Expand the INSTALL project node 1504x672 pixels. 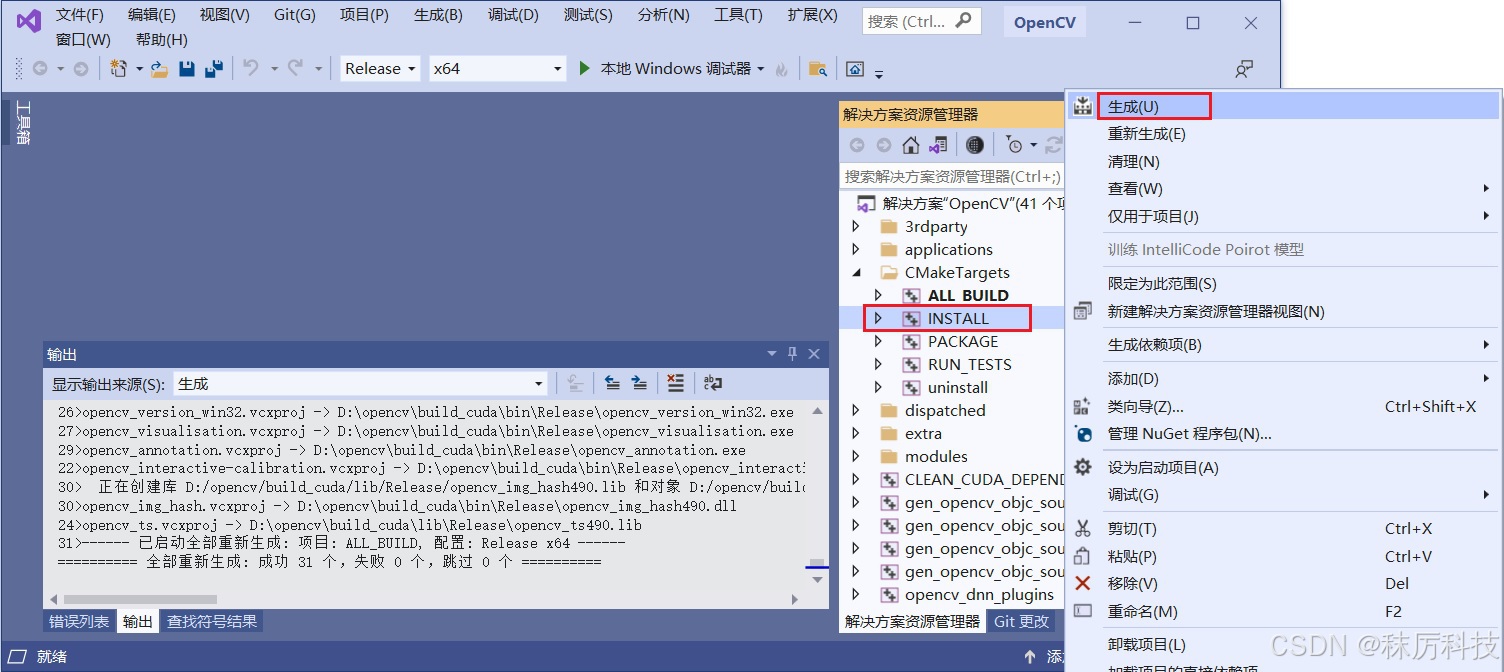click(x=878, y=318)
